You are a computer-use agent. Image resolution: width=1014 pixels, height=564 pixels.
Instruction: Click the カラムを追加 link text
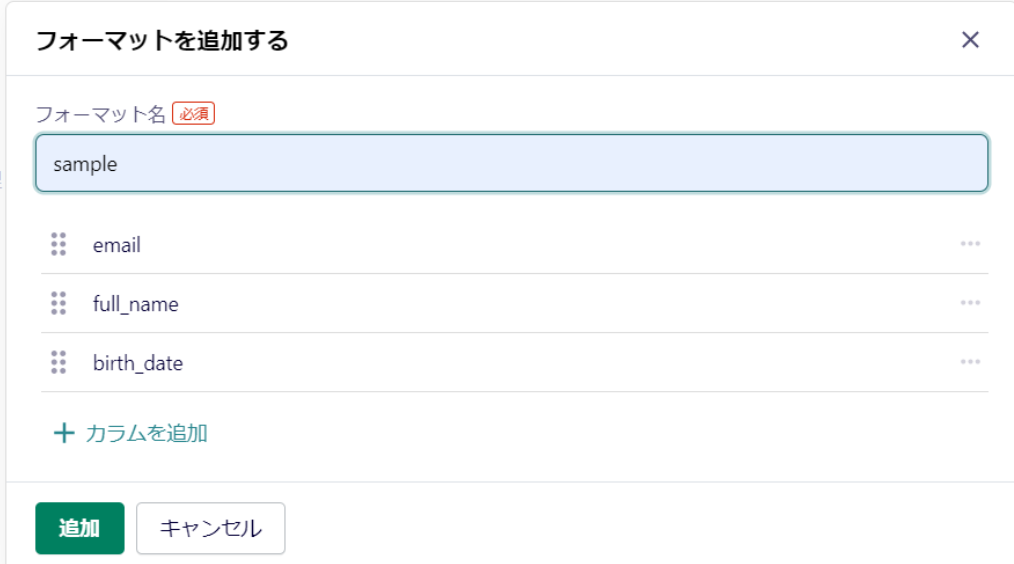146,433
